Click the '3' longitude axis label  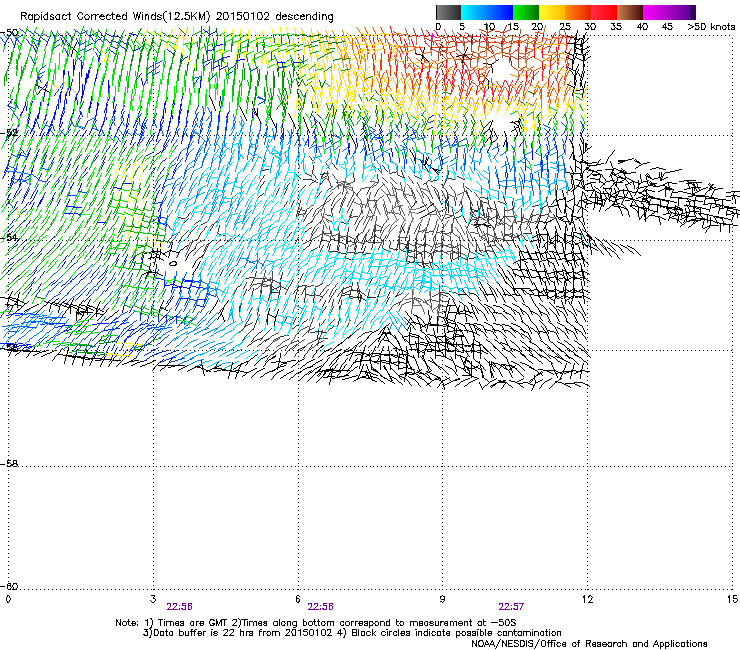[x=153, y=599]
